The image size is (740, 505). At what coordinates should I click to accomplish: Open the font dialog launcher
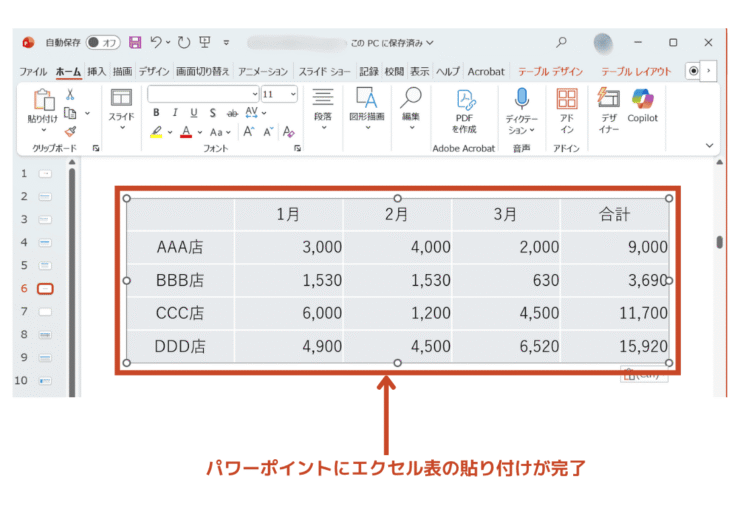(297, 148)
